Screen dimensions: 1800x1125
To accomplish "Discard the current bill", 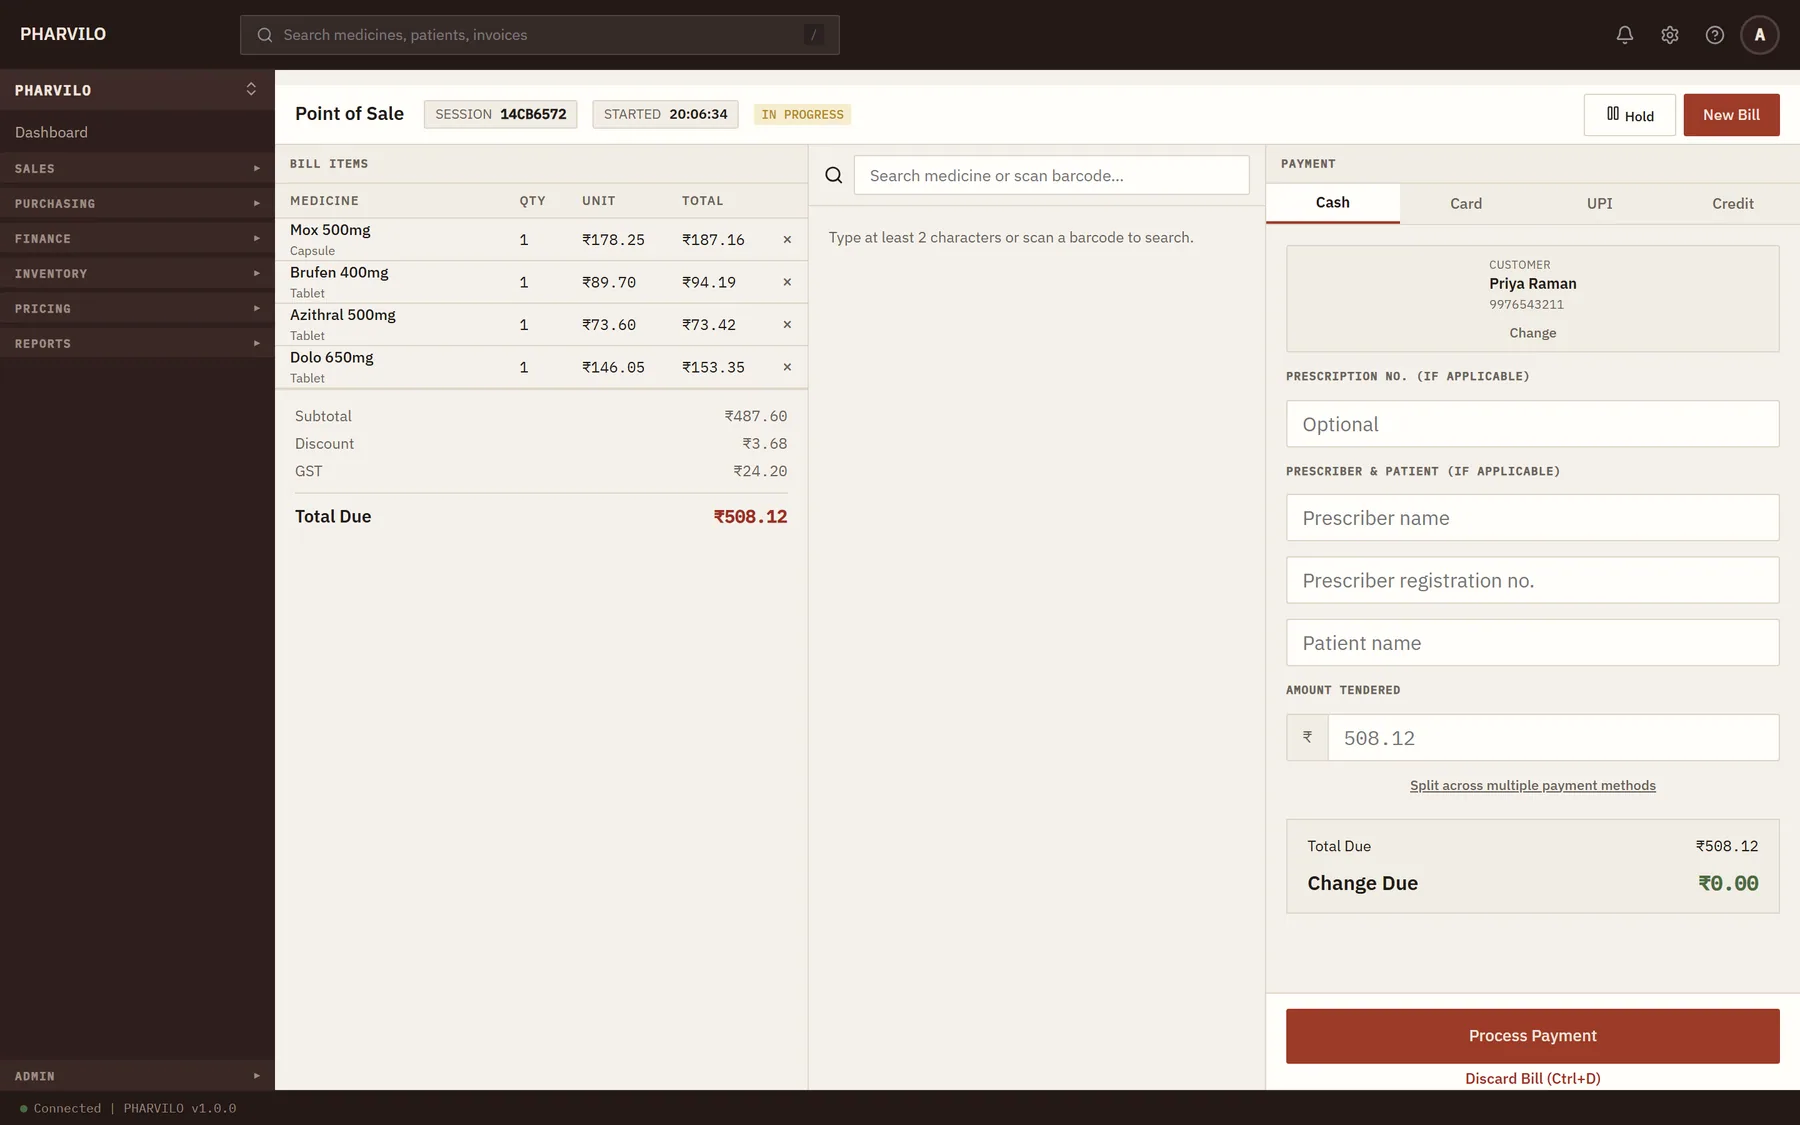I will 1532,1079.
